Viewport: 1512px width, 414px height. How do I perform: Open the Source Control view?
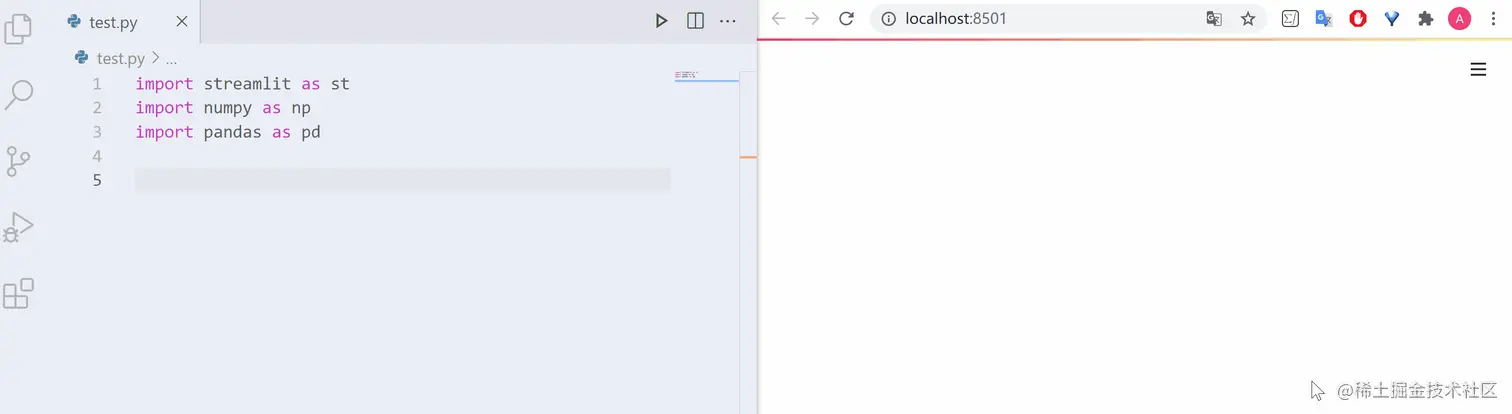coord(19,161)
